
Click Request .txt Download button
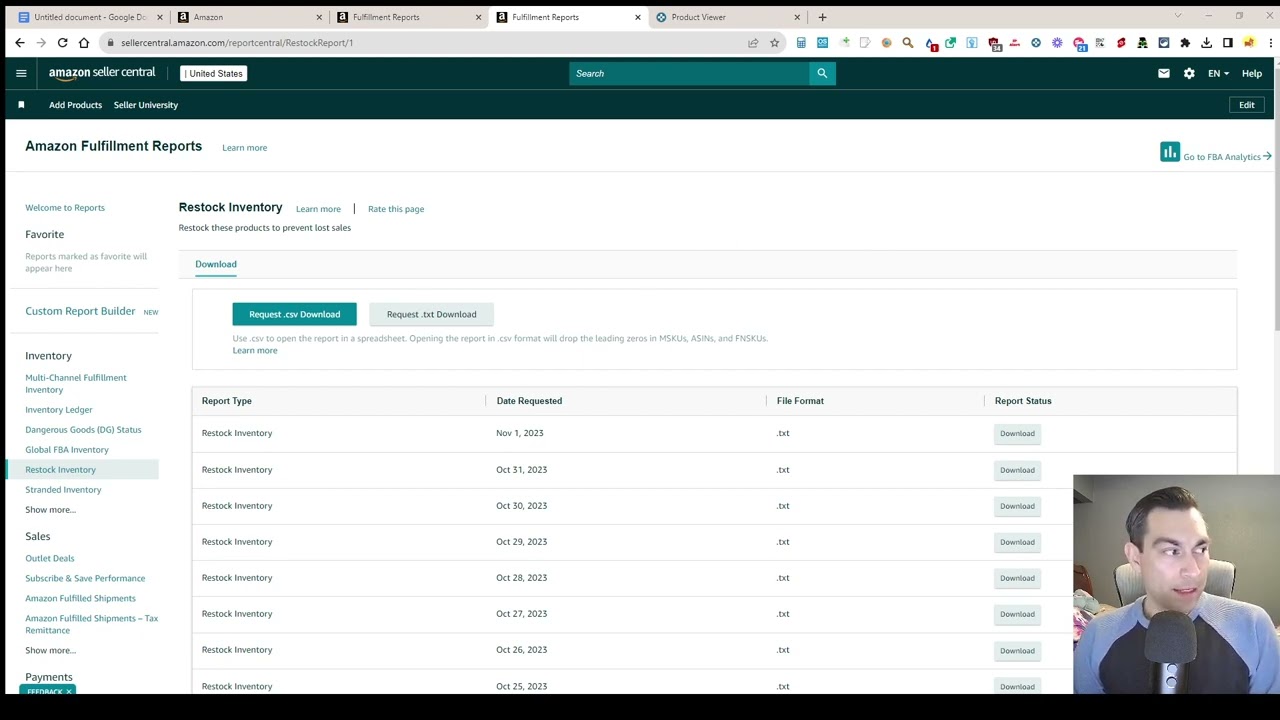431,314
